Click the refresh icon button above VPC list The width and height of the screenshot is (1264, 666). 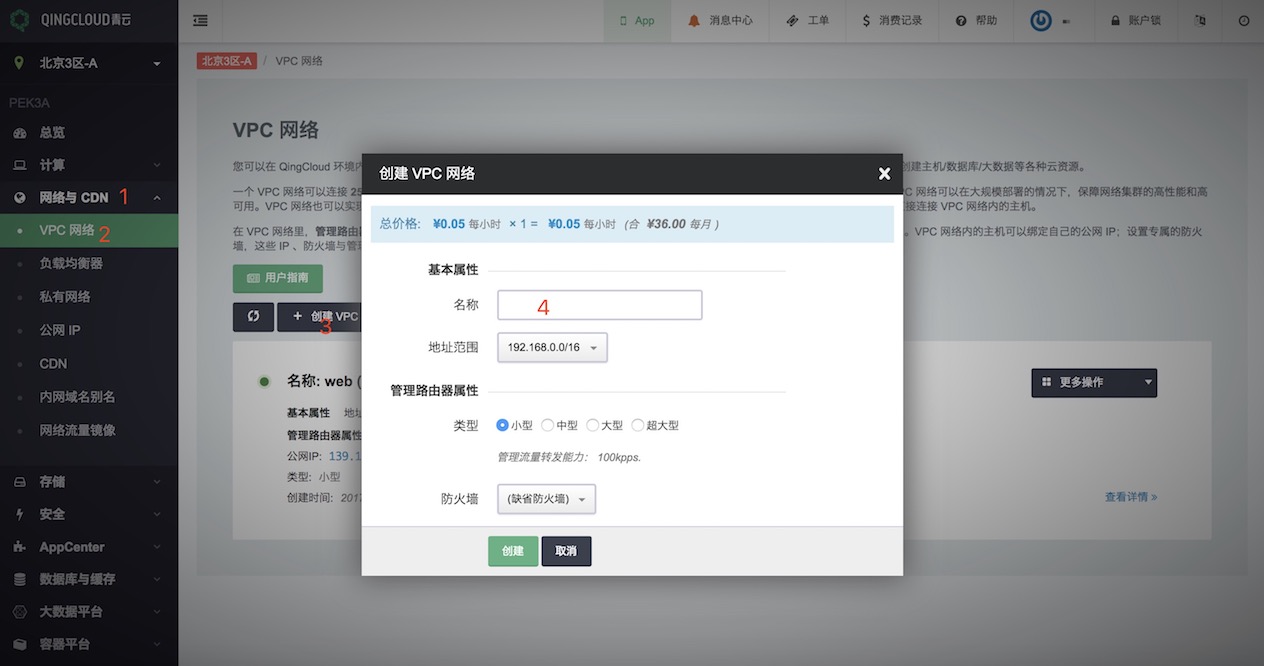(253, 317)
